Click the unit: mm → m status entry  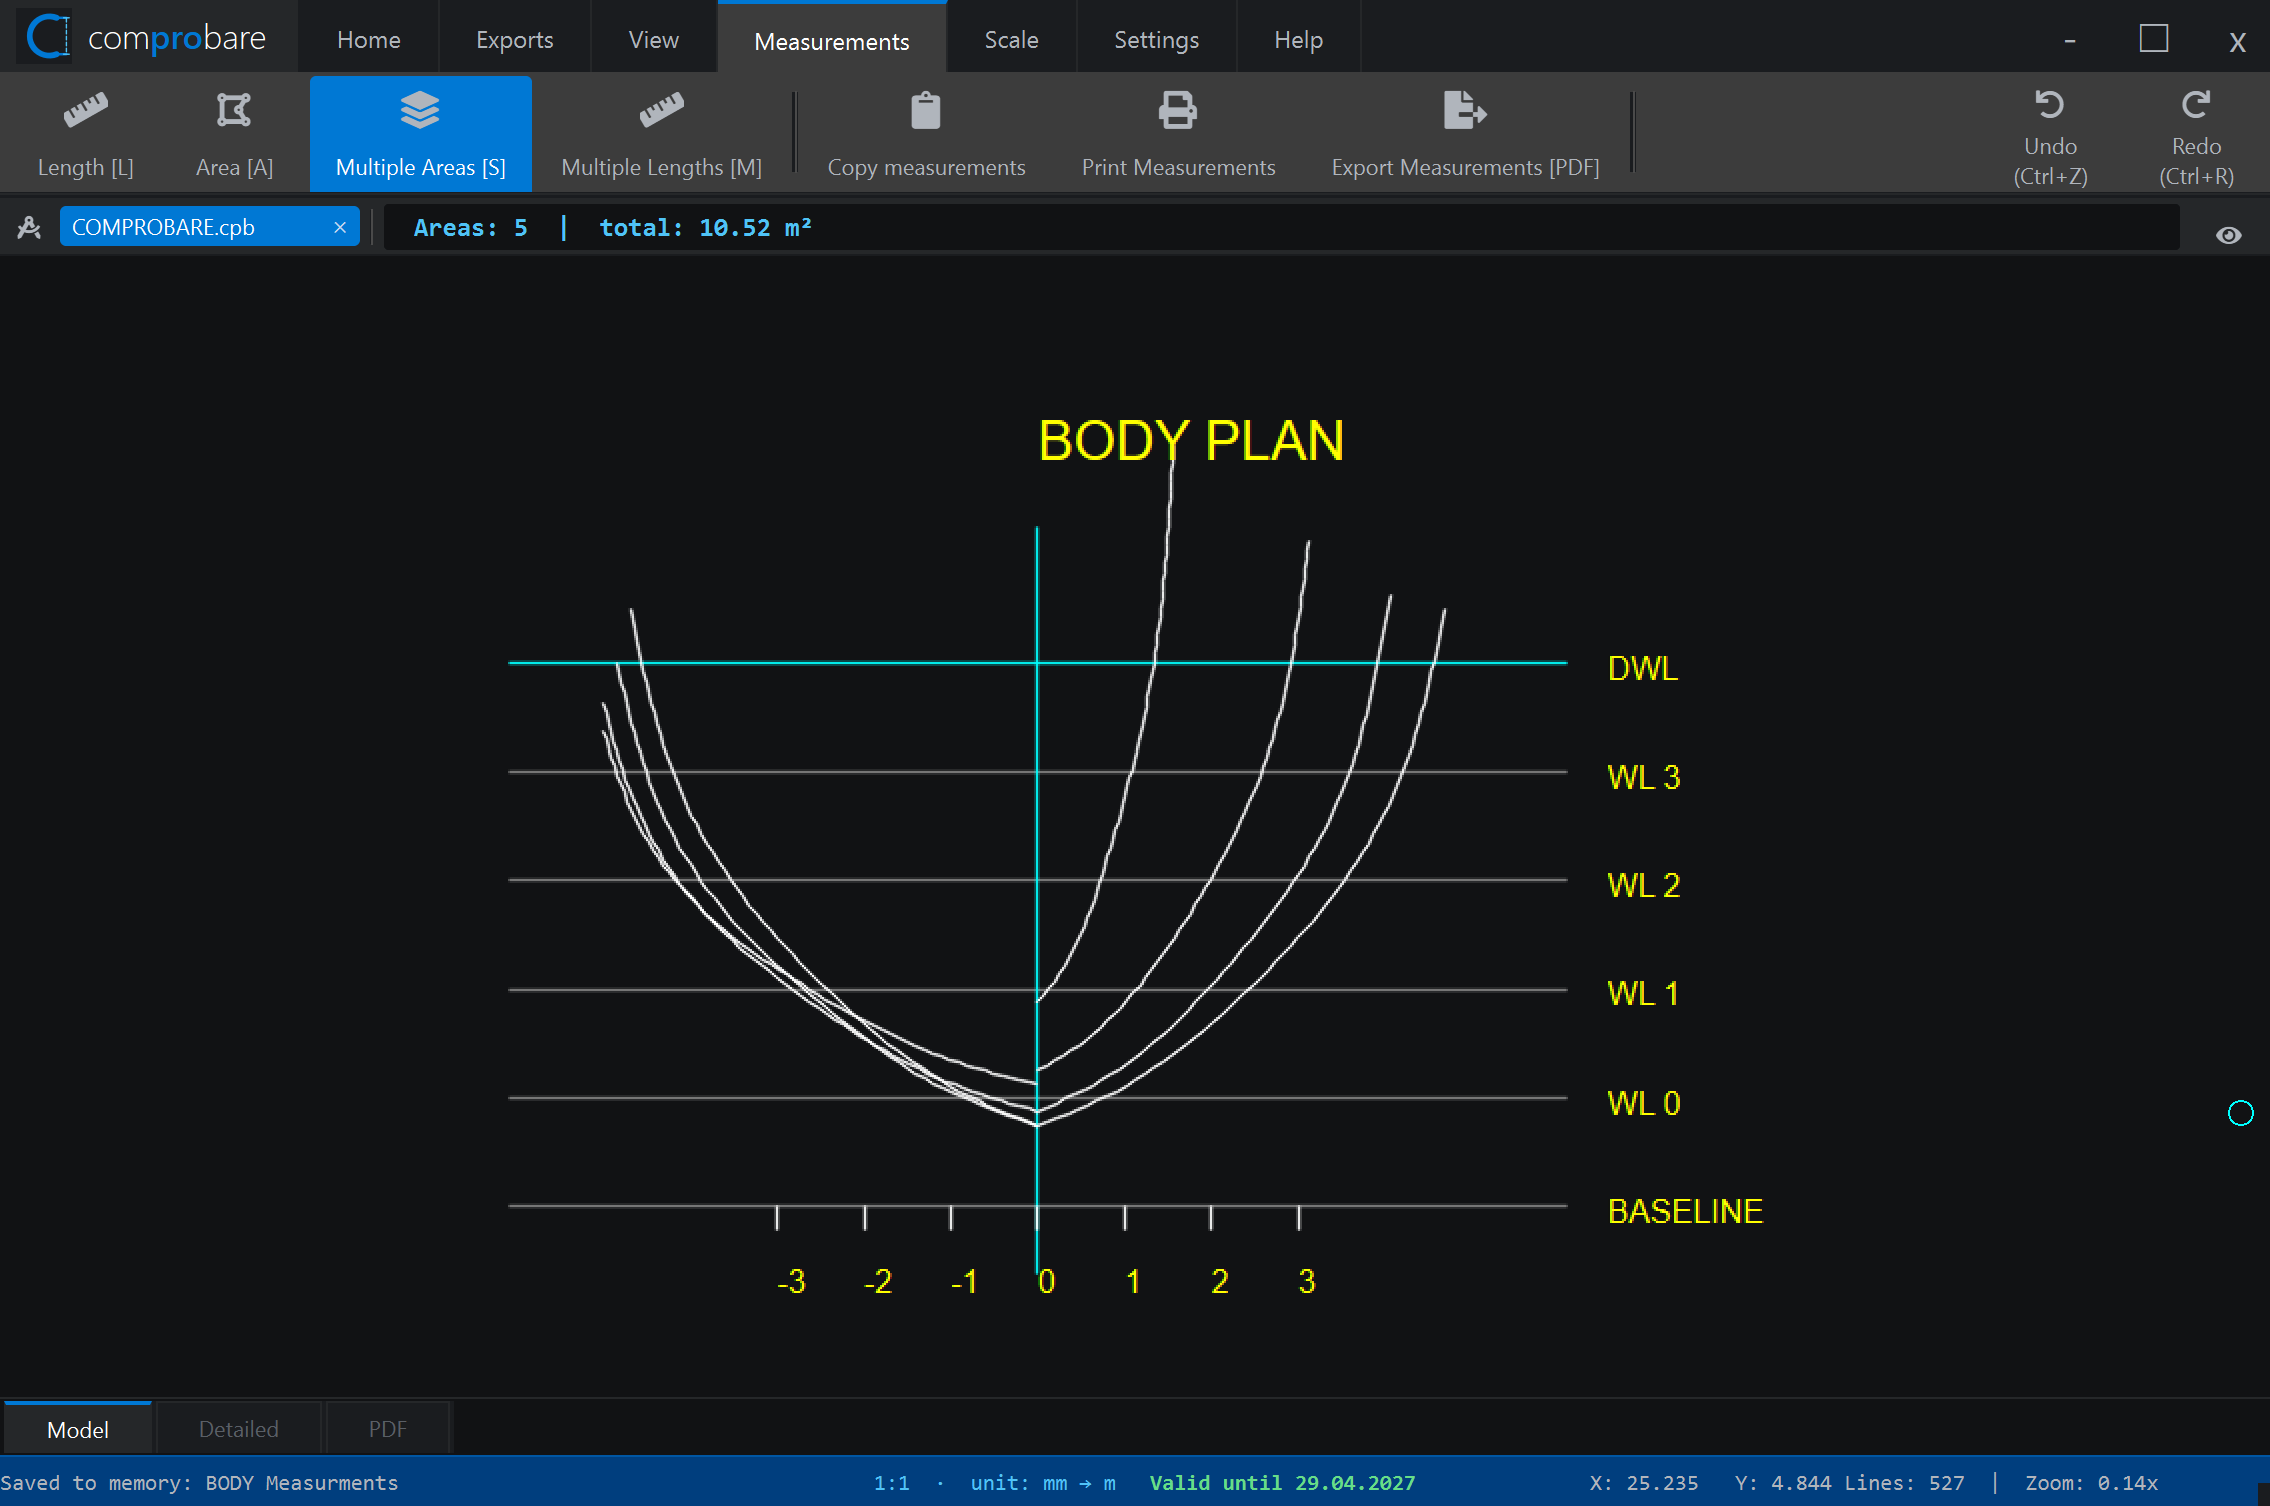[x=1043, y=1483]
